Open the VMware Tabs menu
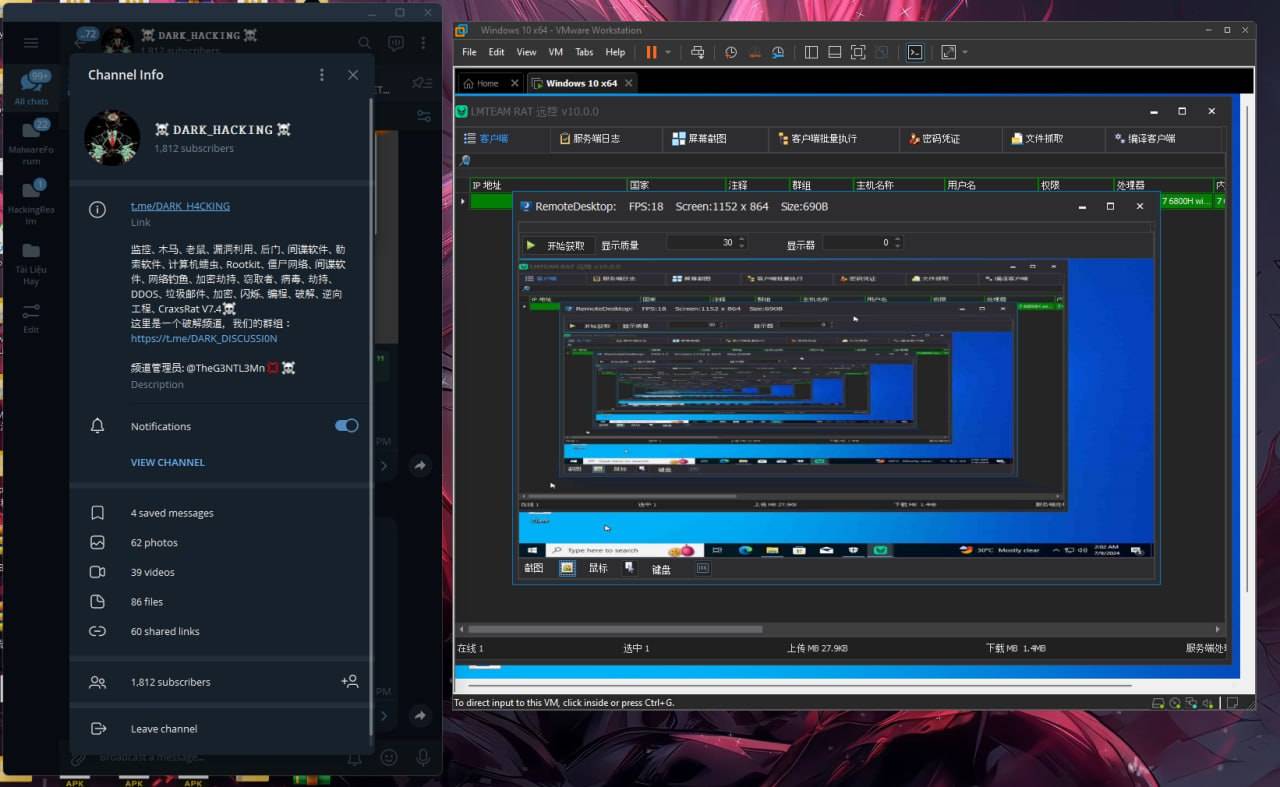Image resolution: width=1280 pixels, height=787 pixels. (x=584, y=52)
